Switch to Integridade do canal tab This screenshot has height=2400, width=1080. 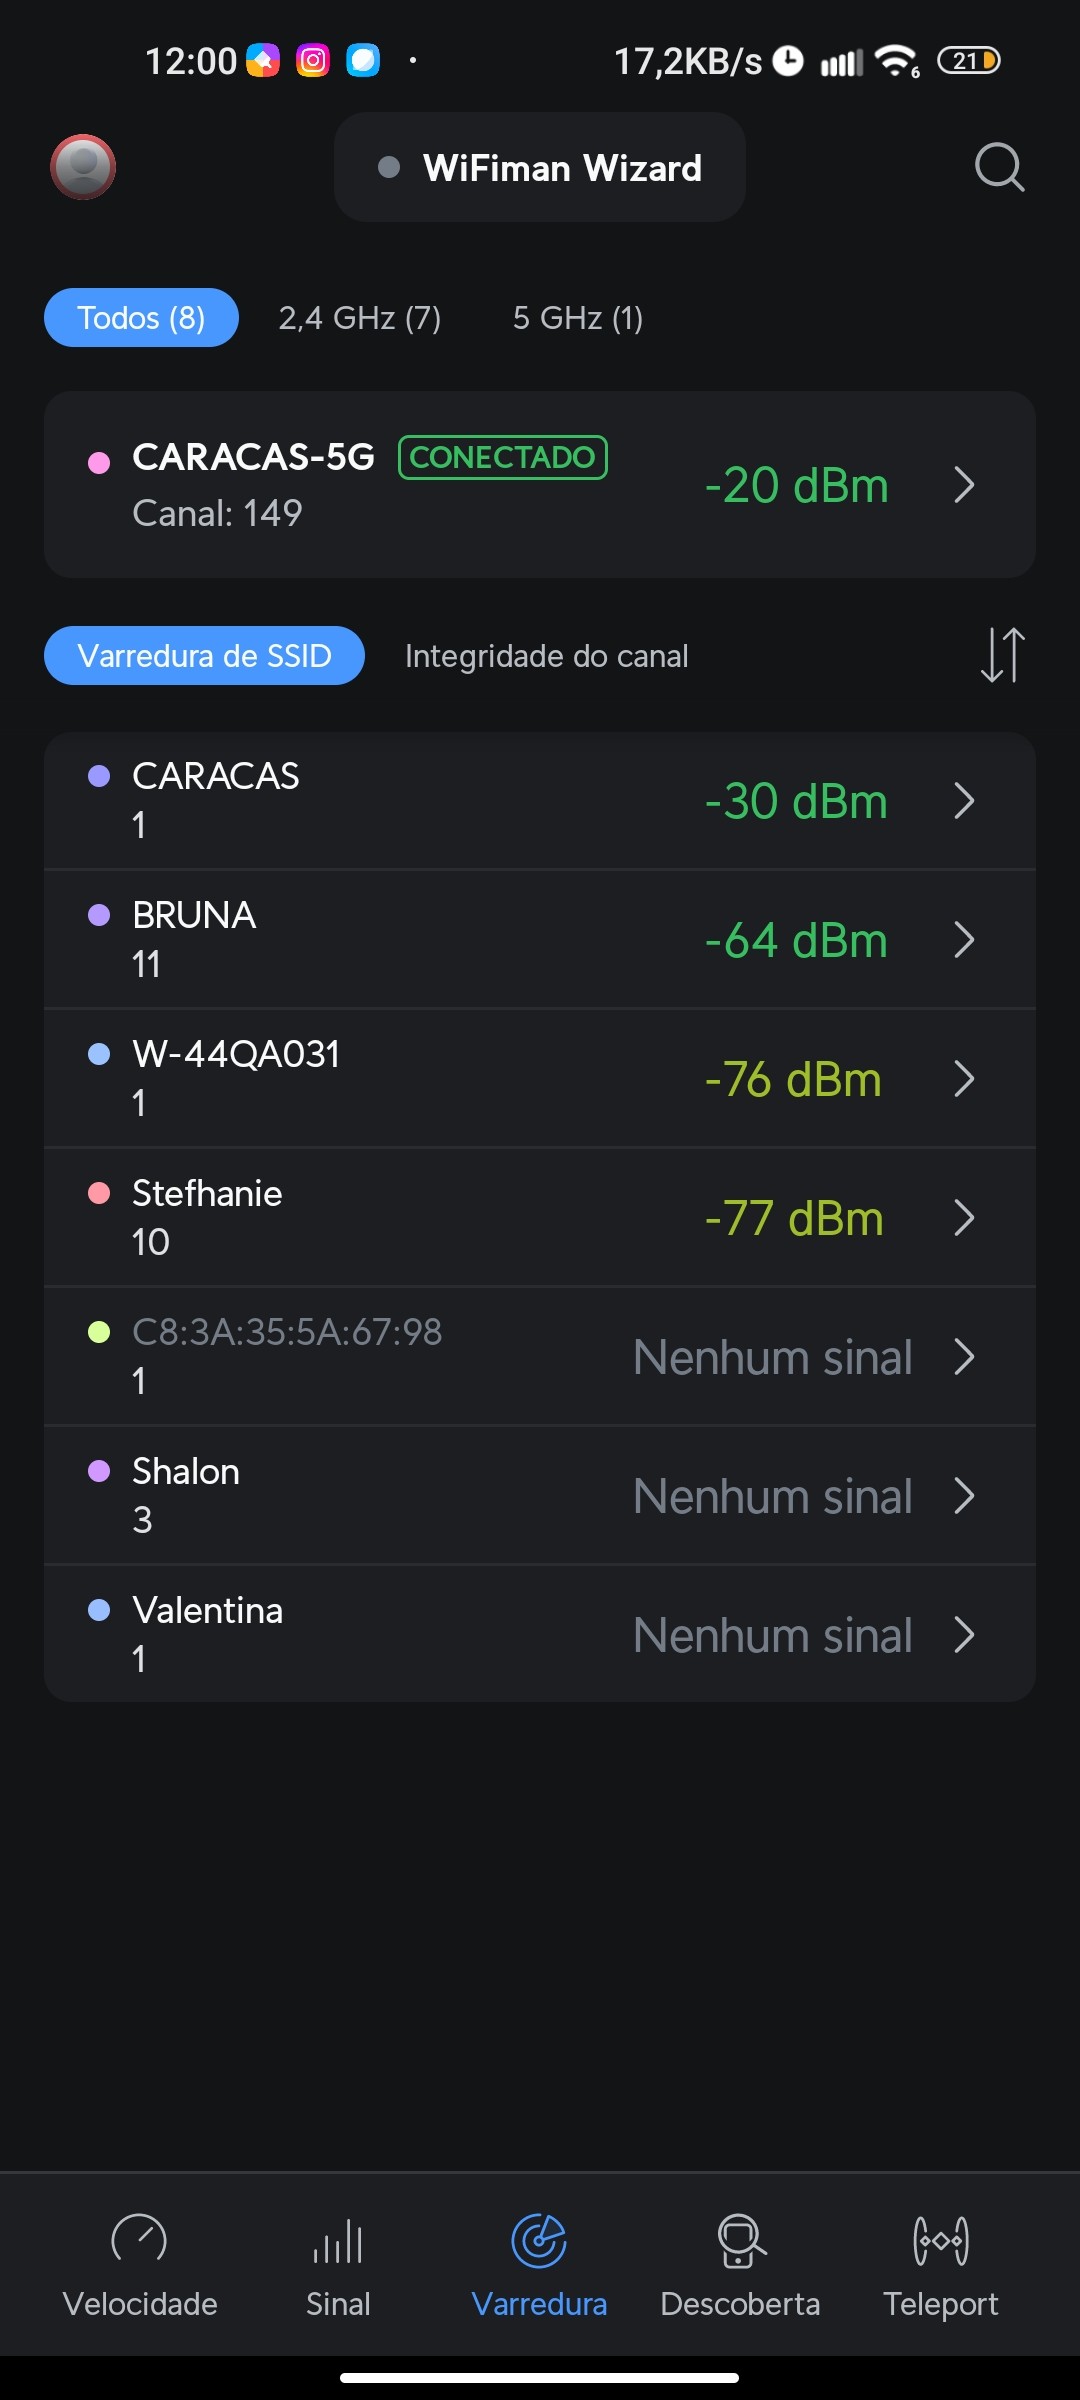pyautogui.click(x=546, y=656)
